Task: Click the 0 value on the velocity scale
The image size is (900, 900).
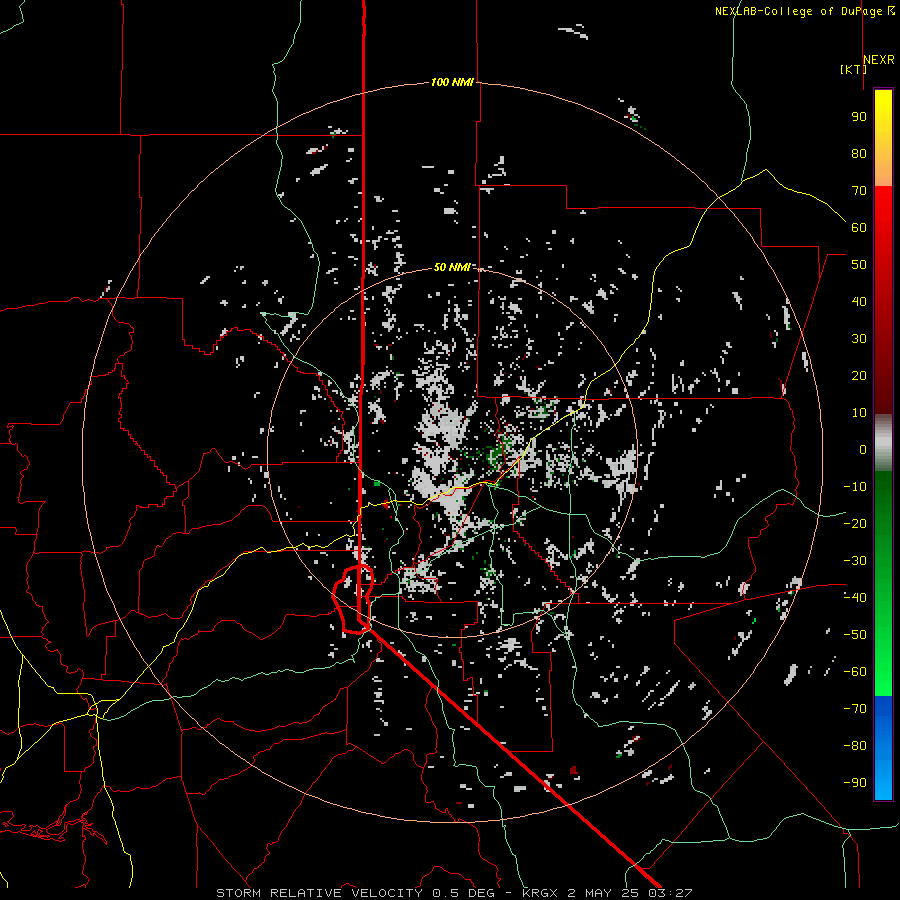Action: pyautogui.click(x=863, y=450)
